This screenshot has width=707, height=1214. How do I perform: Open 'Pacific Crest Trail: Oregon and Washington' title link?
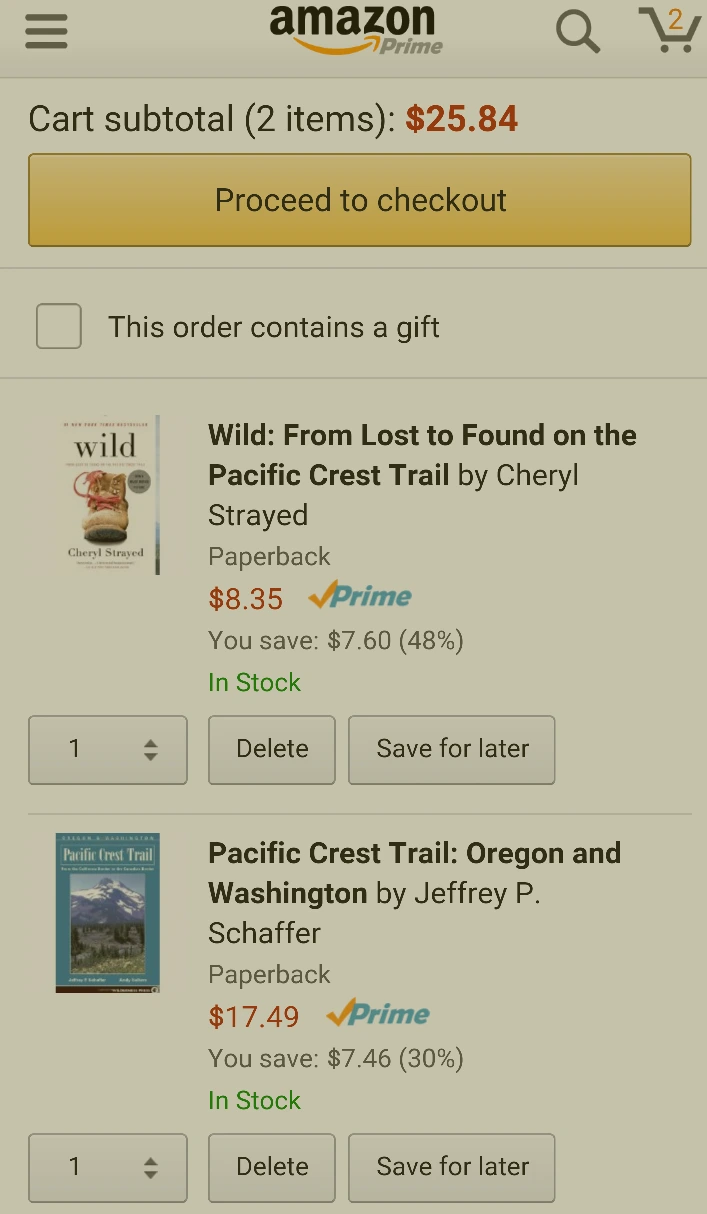point(414,872)
